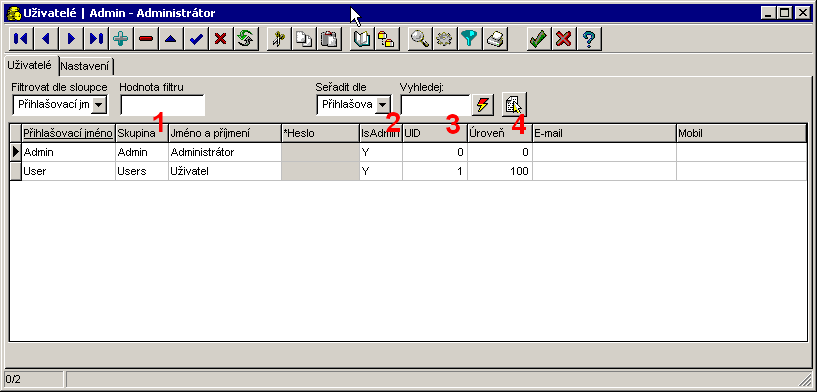Click the Hodnota filtru input field

(163, 105)
